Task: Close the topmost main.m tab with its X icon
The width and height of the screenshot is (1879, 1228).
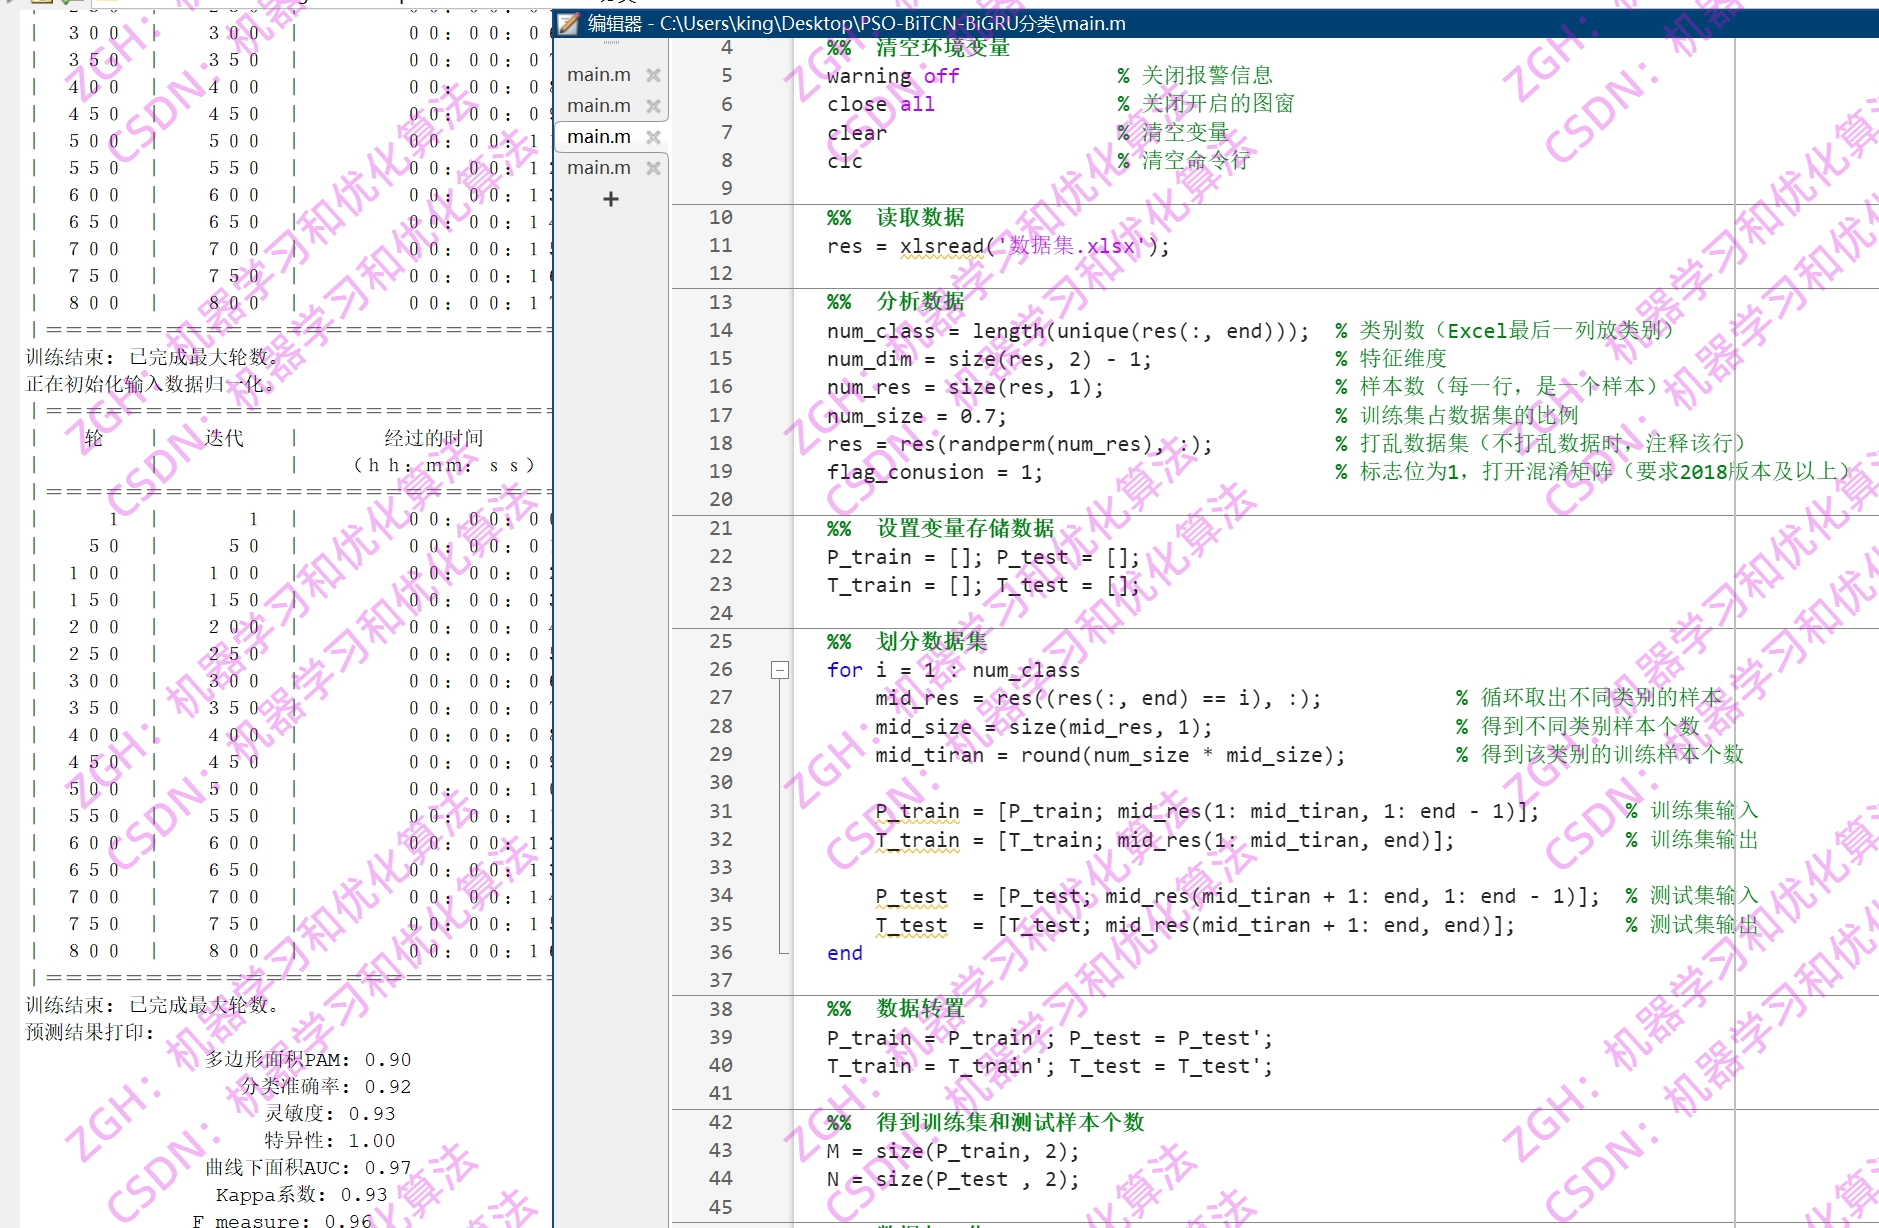Action: click(655, 74)
